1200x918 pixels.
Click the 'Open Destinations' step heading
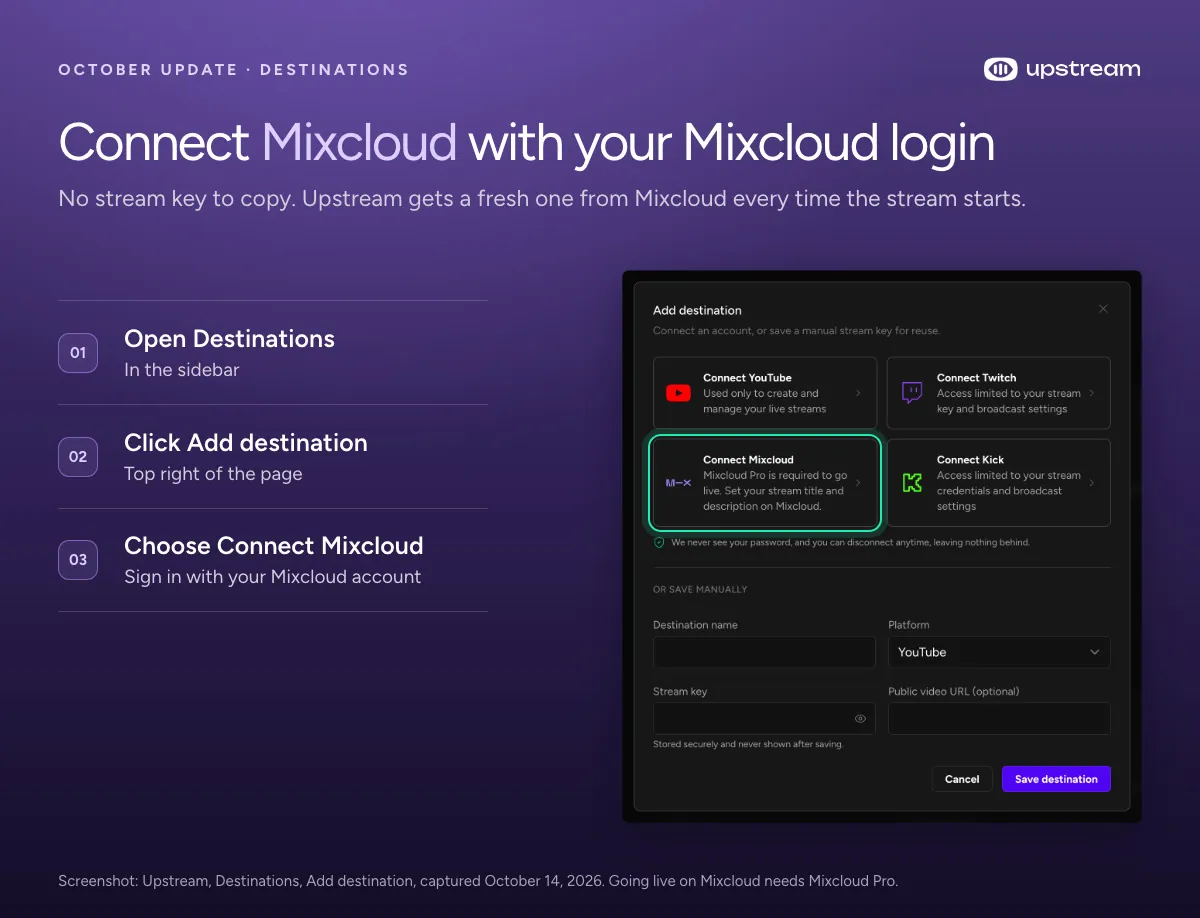229,339
